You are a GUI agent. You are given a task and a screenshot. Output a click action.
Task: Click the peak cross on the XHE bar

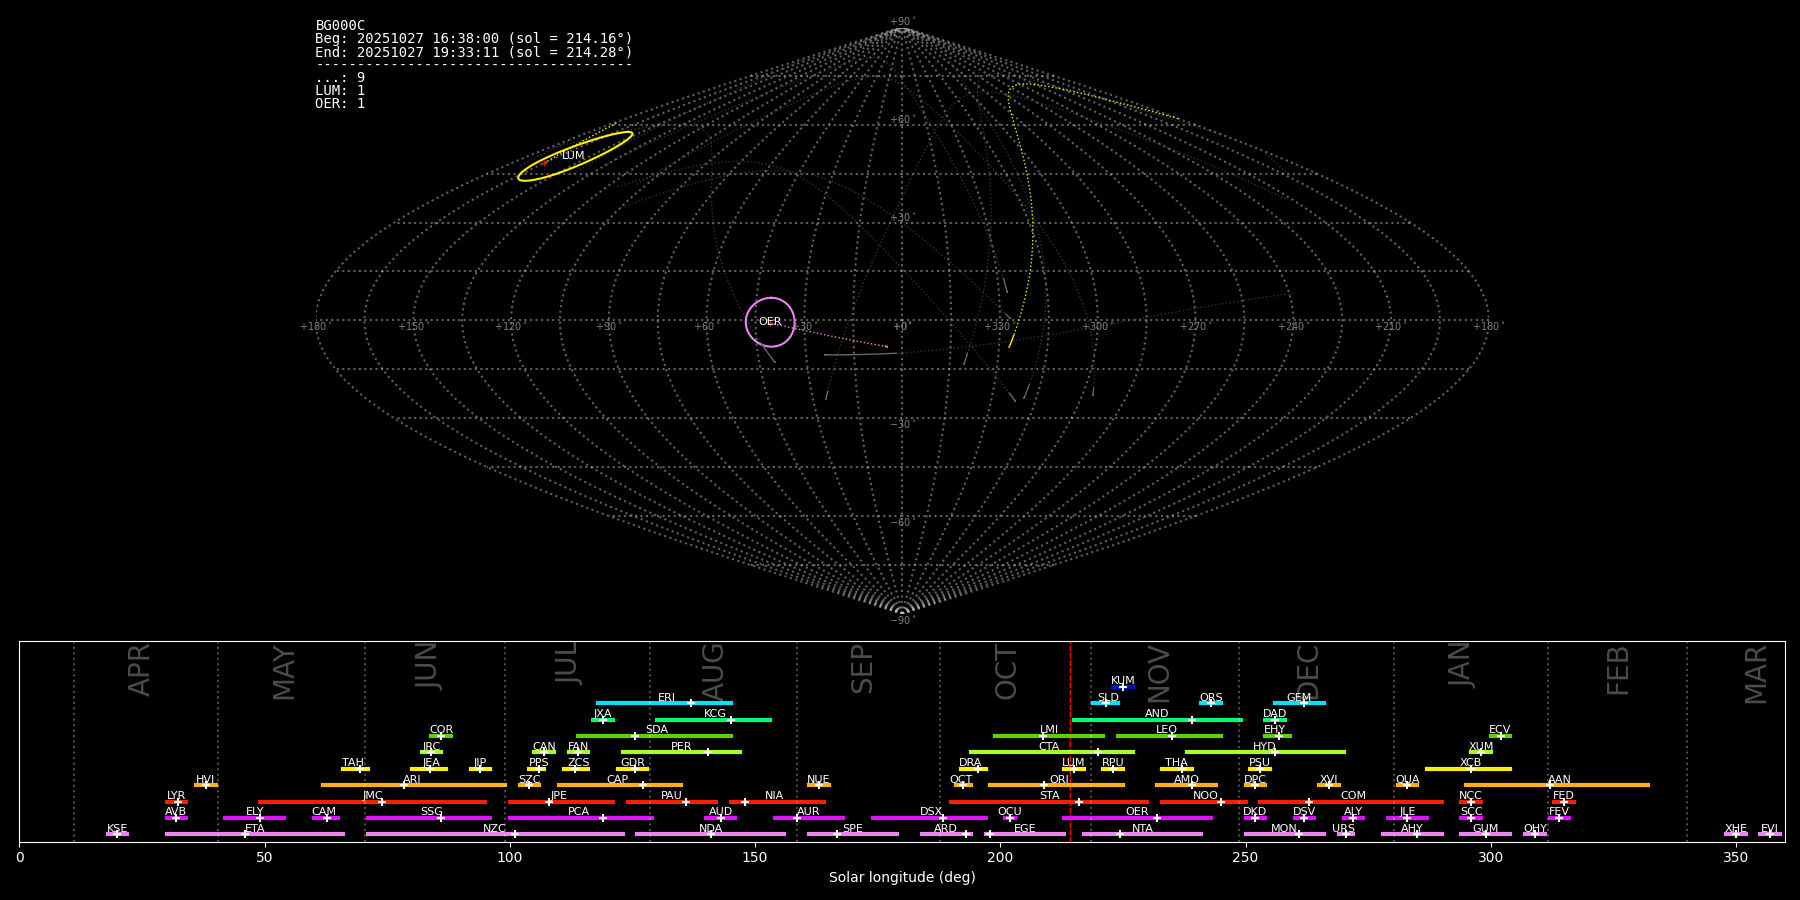coord(1736,834)
